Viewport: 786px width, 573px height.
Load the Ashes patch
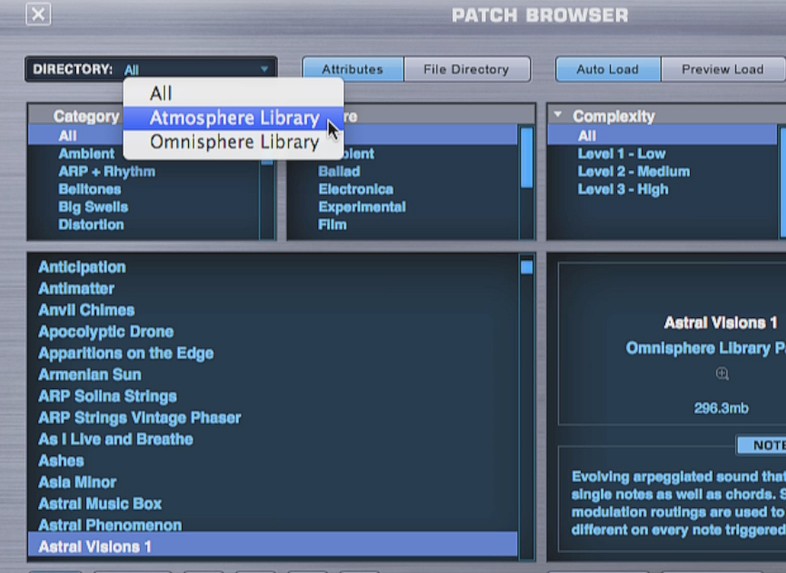pyautogui.click(x=61, y=461)
